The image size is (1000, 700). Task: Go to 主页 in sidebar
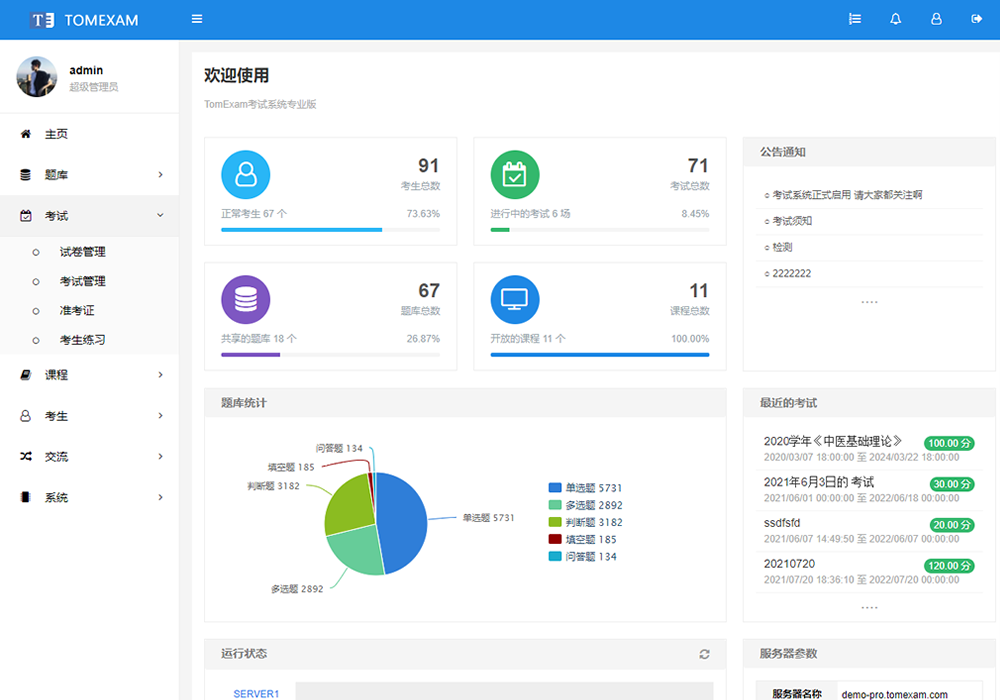point(56,134)
